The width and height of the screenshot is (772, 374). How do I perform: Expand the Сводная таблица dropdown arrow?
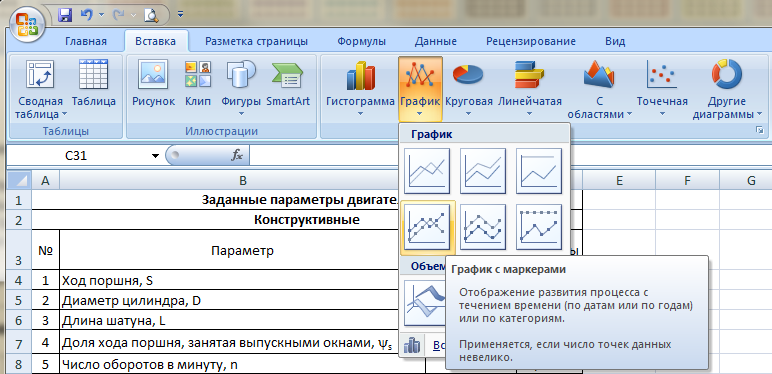coord(64,115)
